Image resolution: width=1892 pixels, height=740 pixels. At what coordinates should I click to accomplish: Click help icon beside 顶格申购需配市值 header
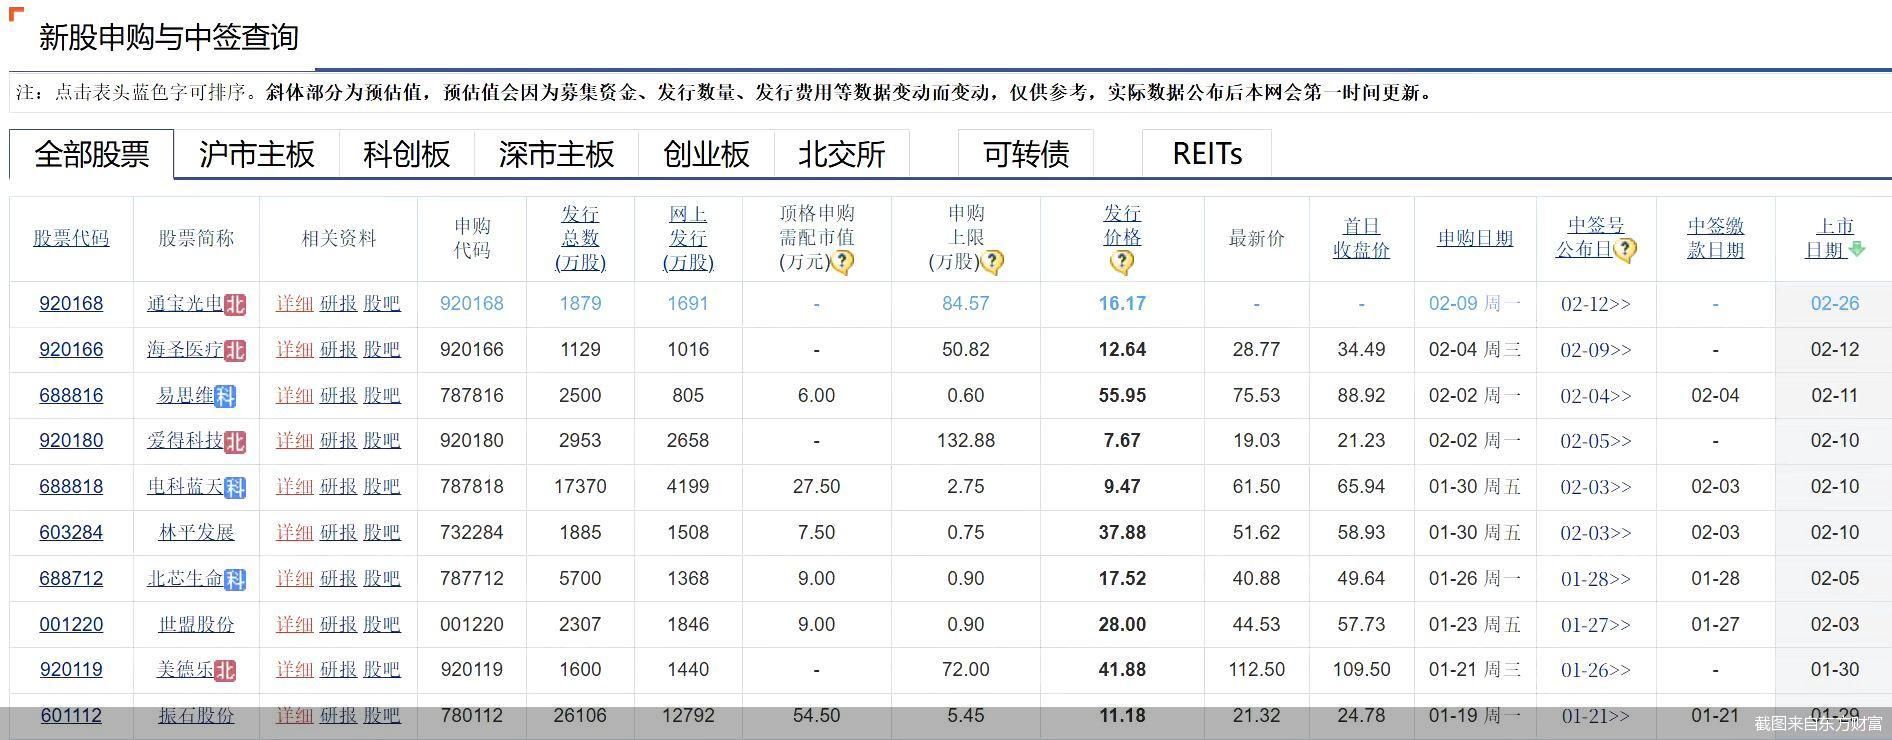(843, 262)
